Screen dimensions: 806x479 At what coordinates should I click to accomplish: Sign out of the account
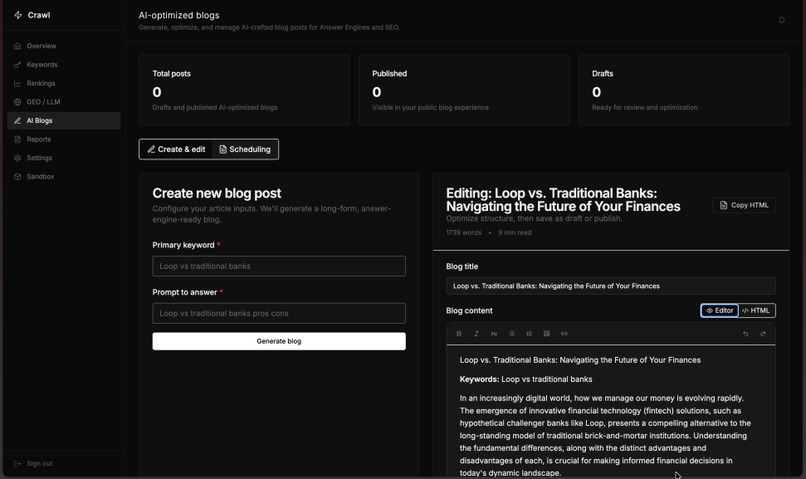tap(33, 463)
